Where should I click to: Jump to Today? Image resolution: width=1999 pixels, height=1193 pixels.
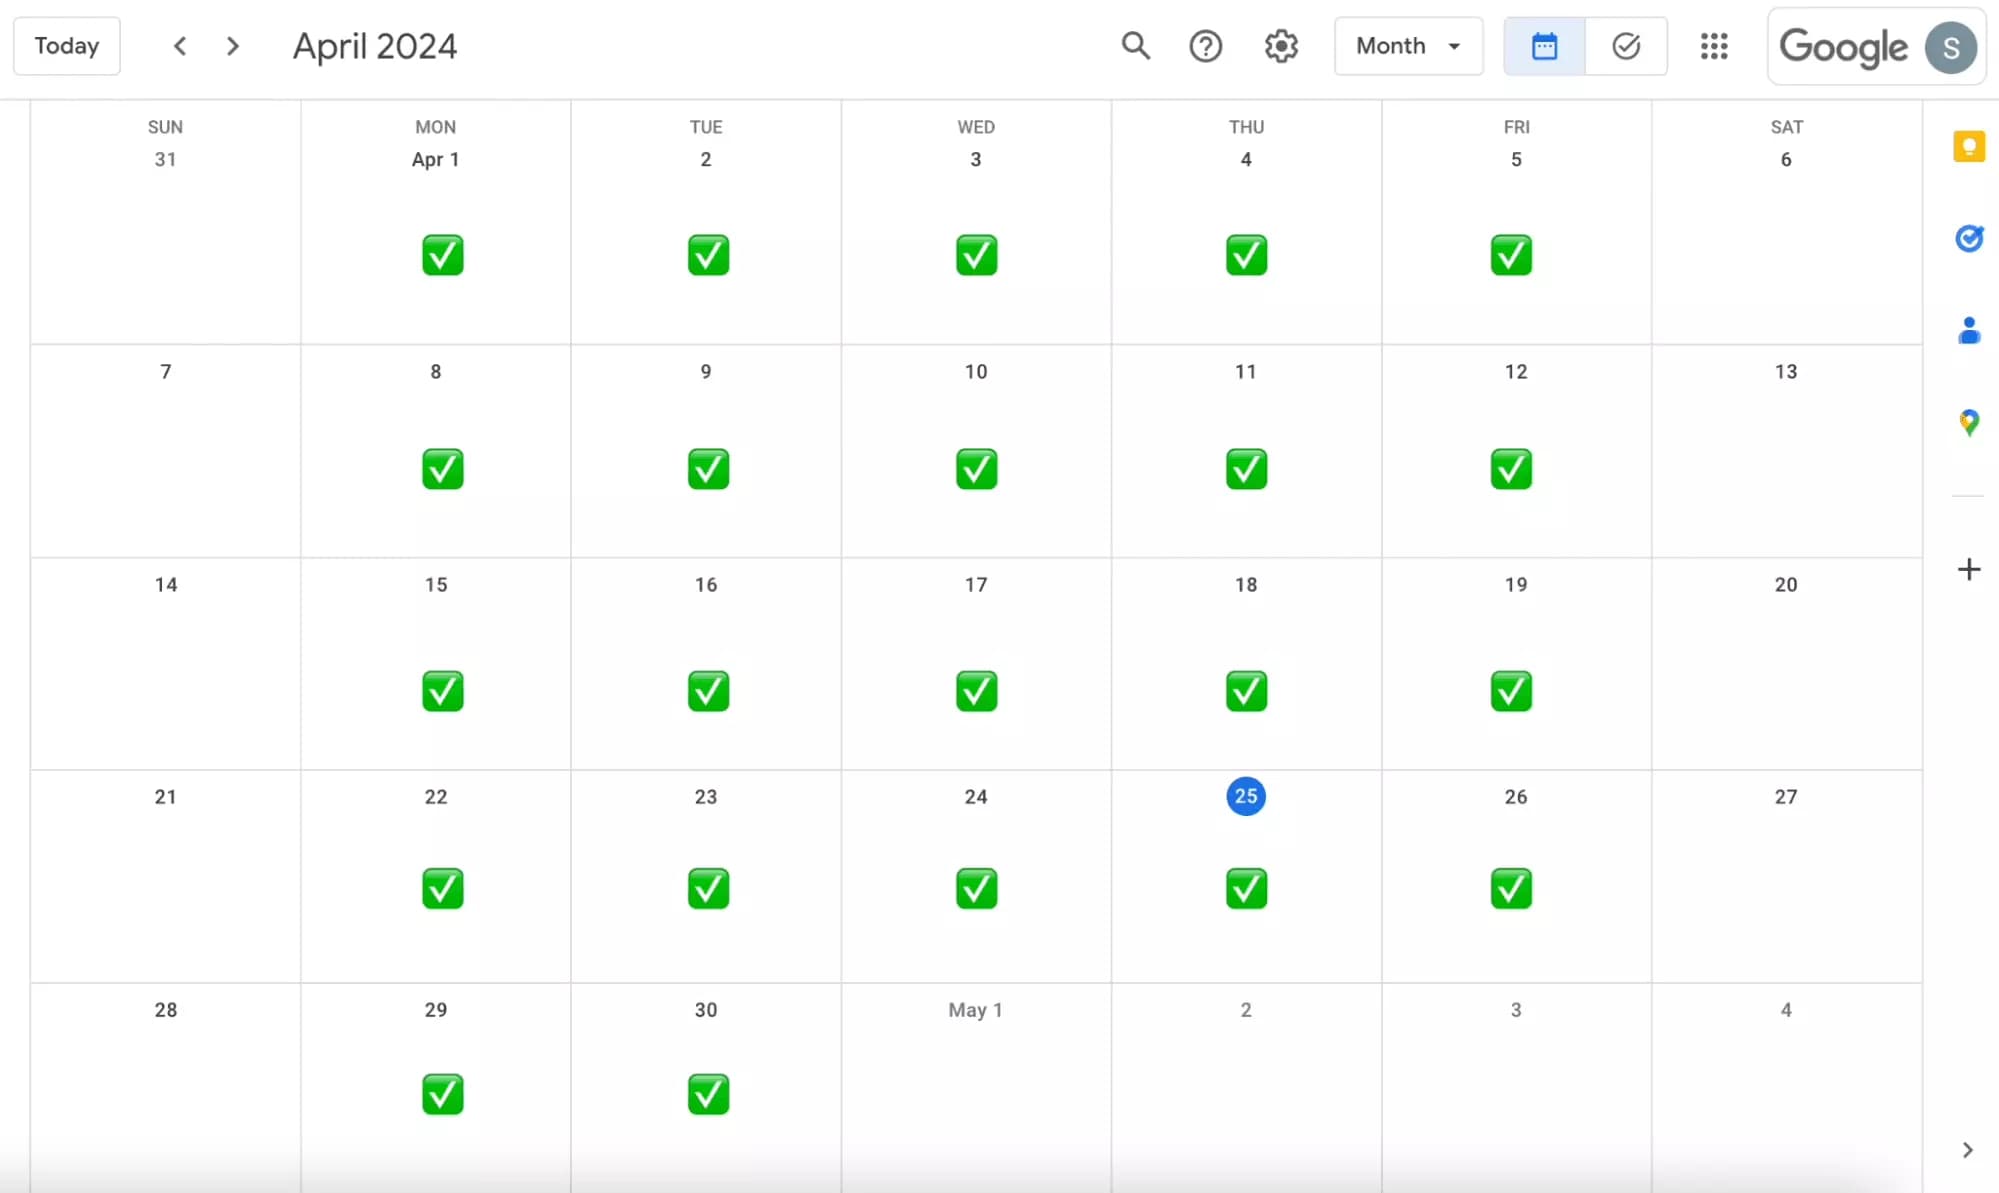pyautogui.click(x=67, y=46)
